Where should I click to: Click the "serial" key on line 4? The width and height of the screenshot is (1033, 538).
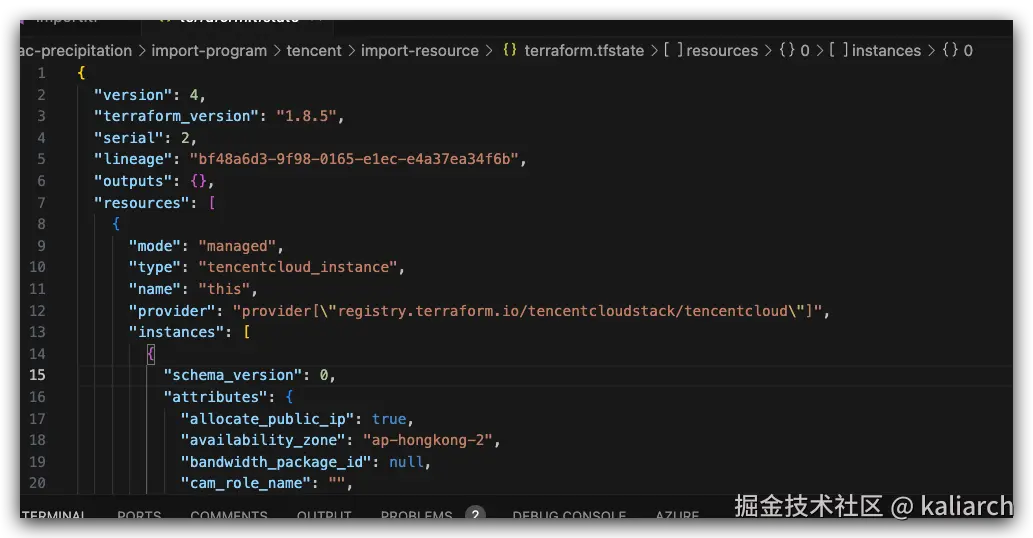[x=128, y=138]
